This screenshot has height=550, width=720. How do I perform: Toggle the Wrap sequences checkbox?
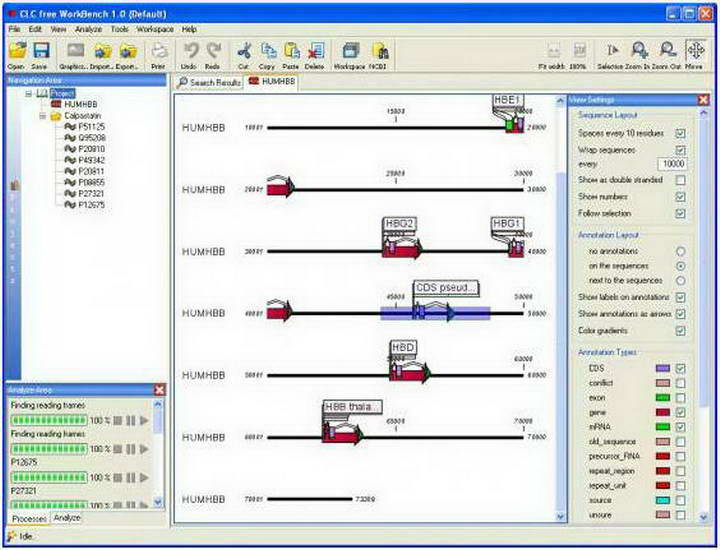coord(681,150)
